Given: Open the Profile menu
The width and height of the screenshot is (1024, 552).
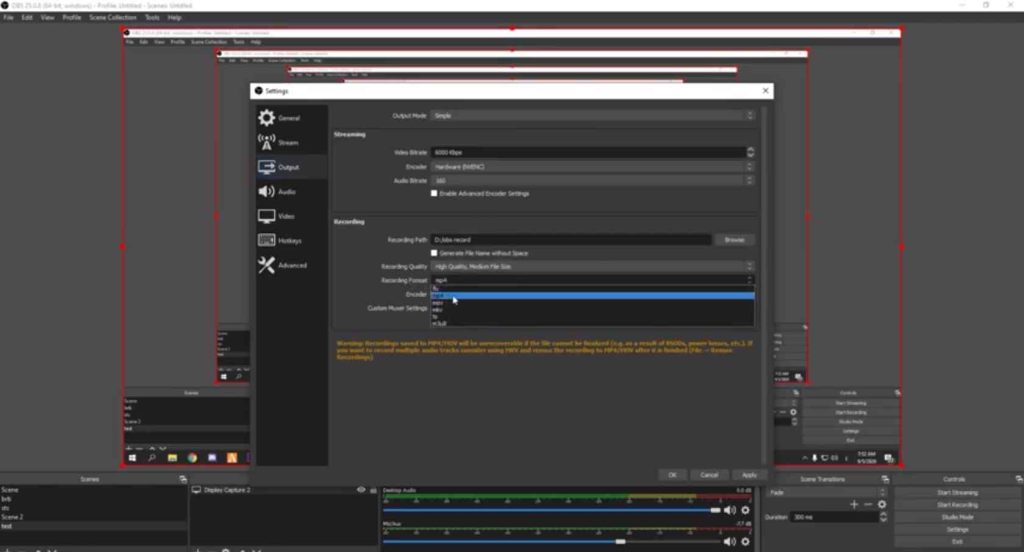Looking at the screenshot, I should (72, 18).
